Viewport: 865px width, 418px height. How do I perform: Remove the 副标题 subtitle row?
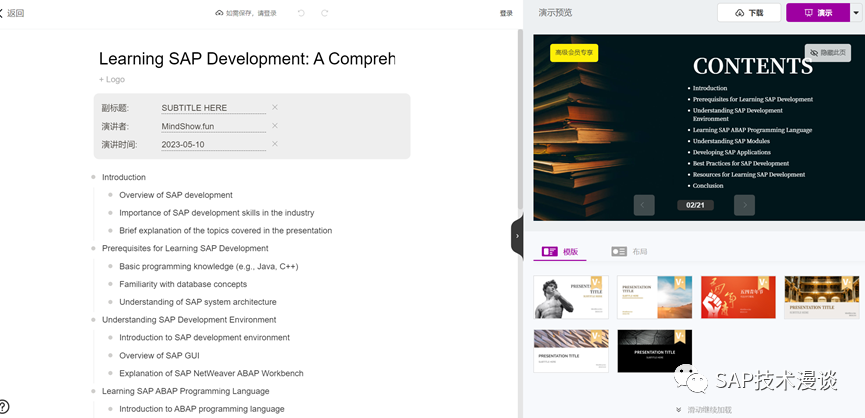(x=275, y=107)
